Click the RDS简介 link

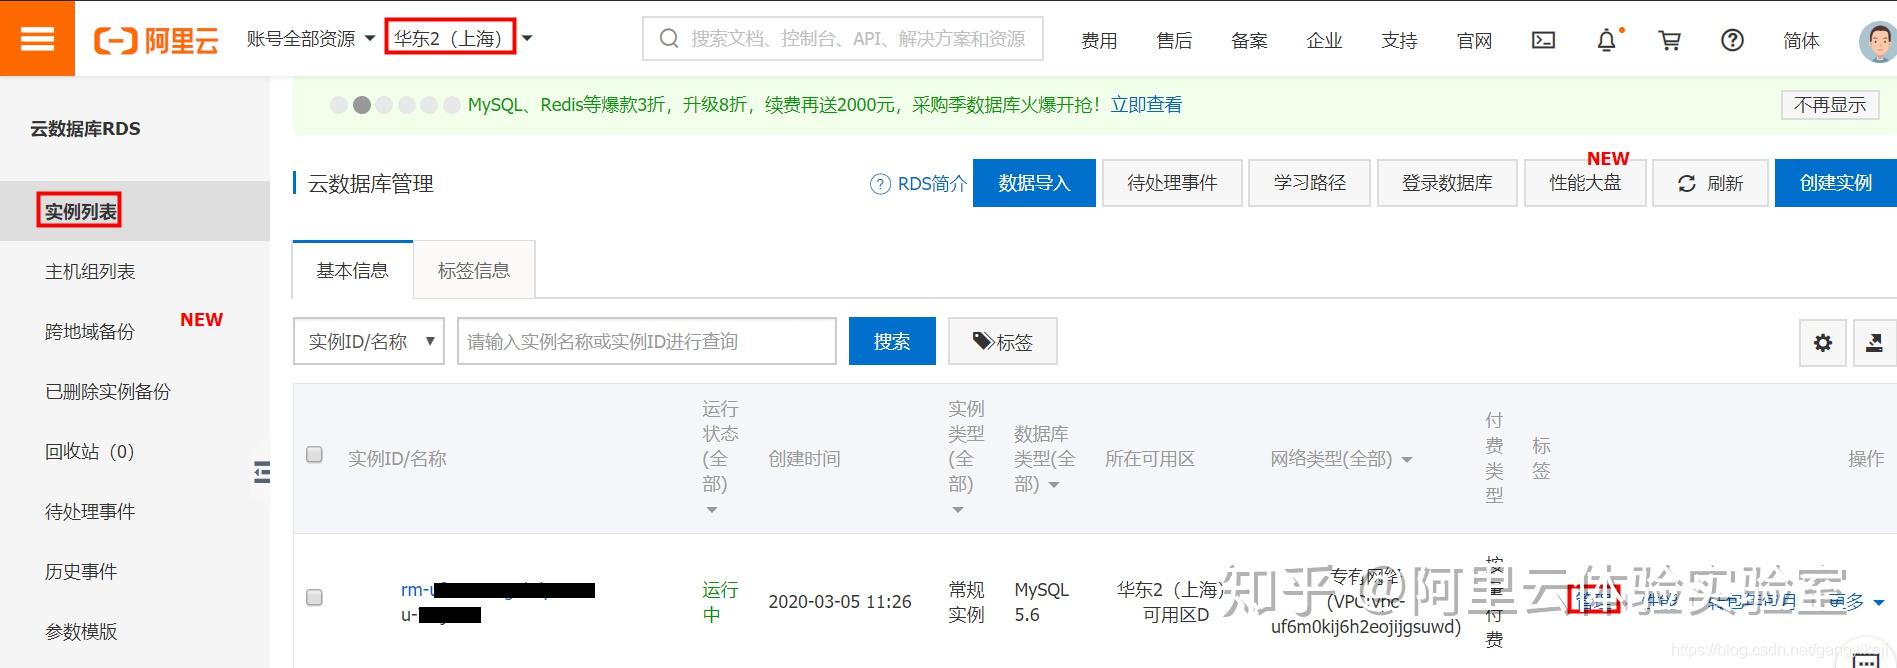point(932,184)
